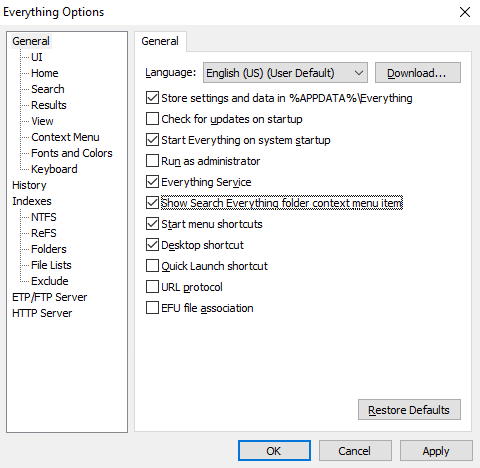
Task: Select UI in the options tree
Action: tap(37, 57)
